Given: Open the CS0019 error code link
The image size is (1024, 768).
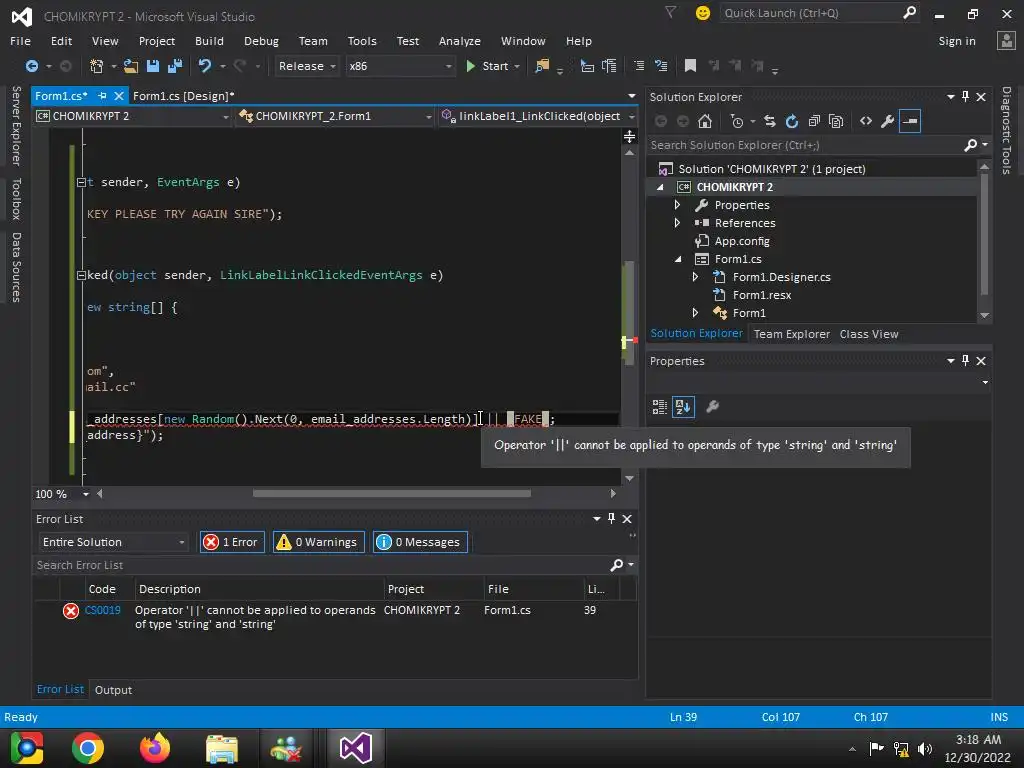Looking at the screenshot, I should [x=103, y=610].
